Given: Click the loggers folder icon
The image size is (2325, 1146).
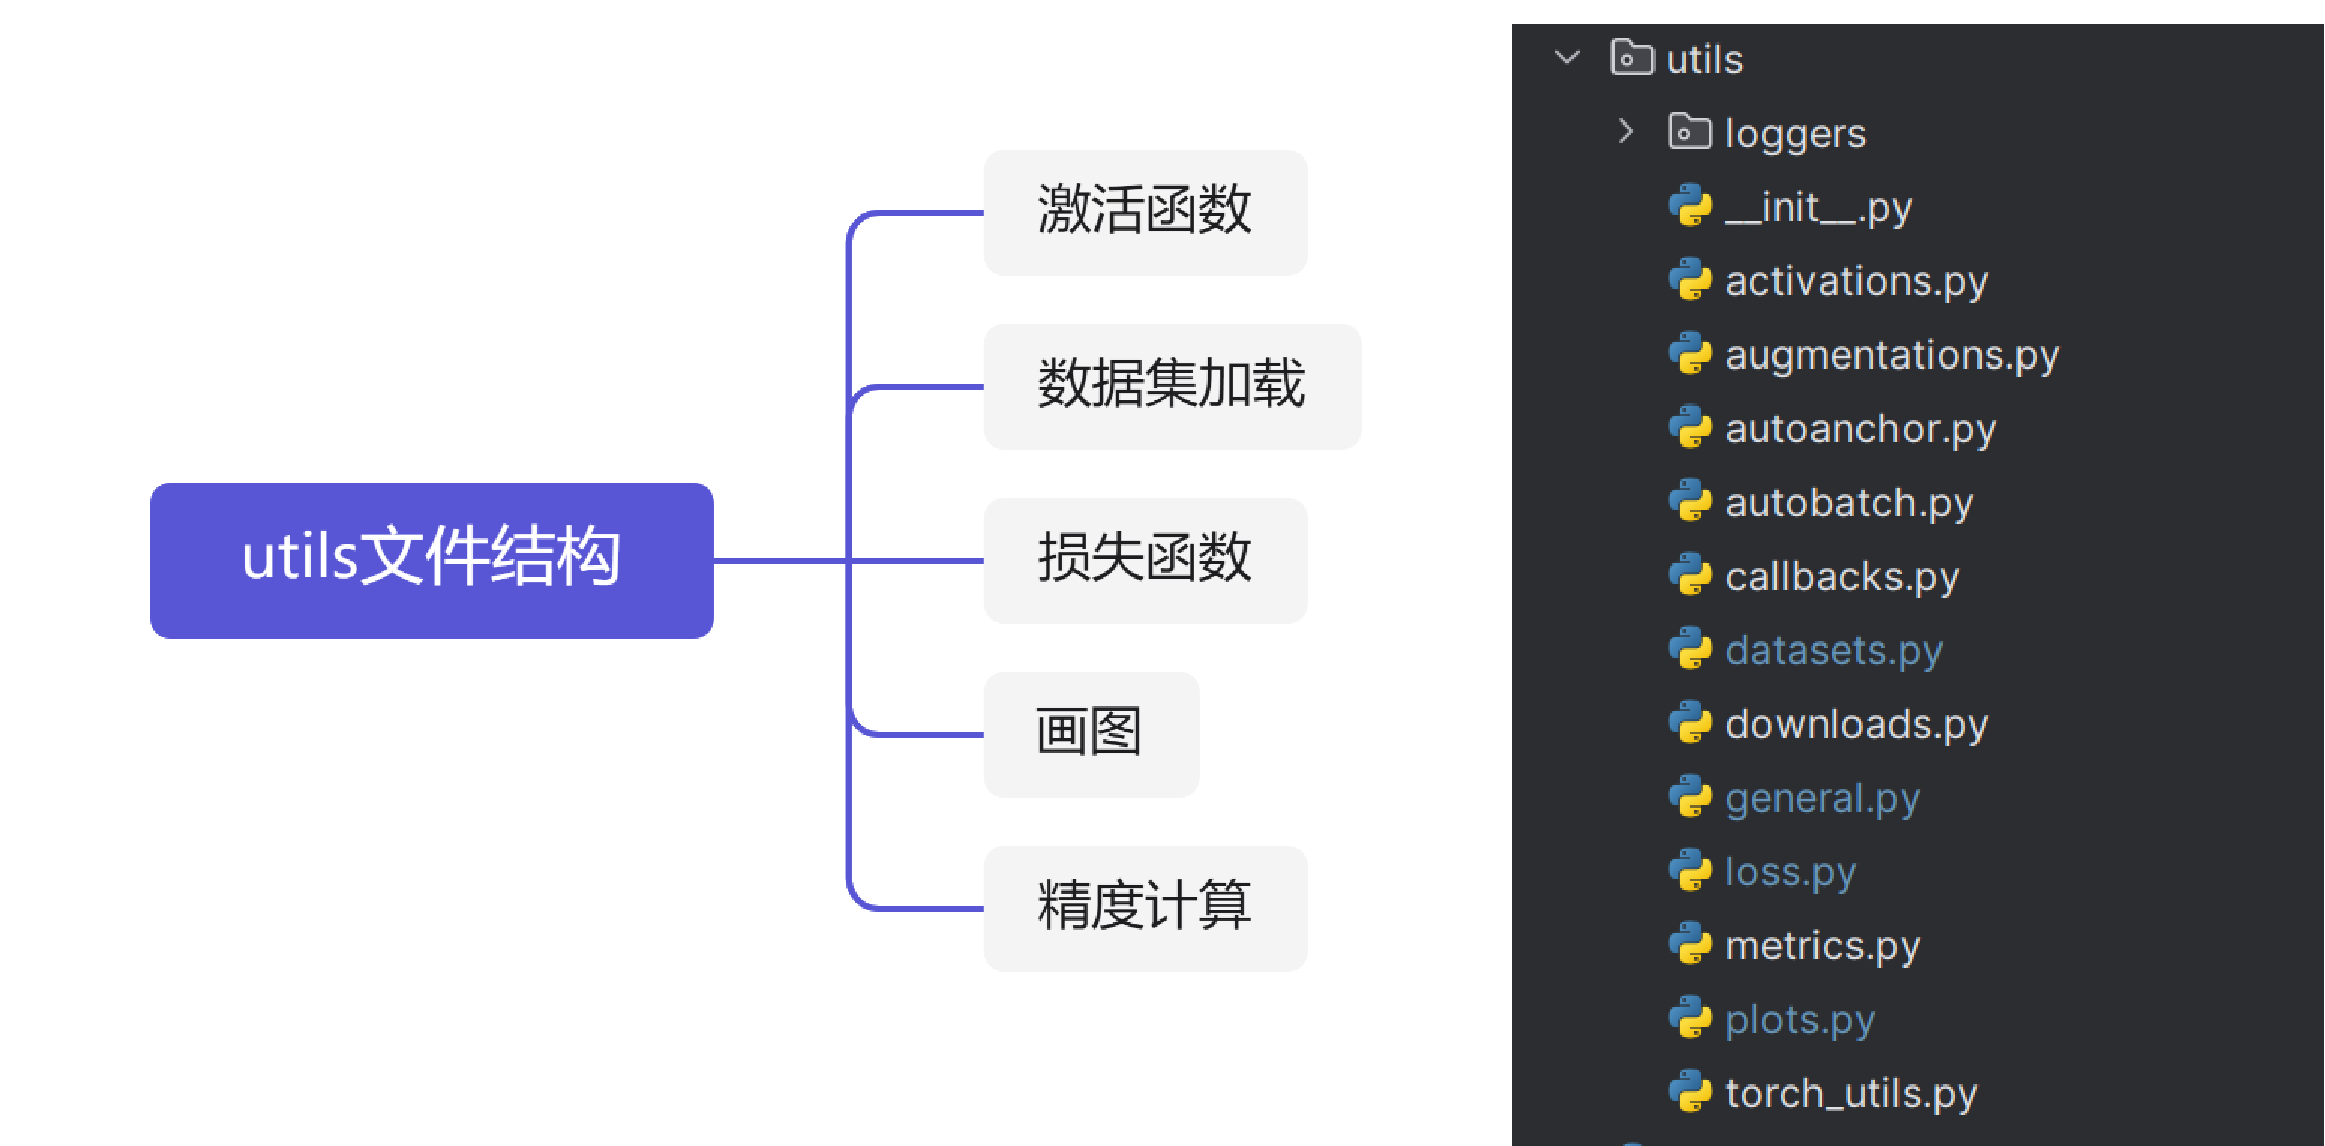Looking at the screenshot, I should pyautogui.click(x=1689, y=132).
